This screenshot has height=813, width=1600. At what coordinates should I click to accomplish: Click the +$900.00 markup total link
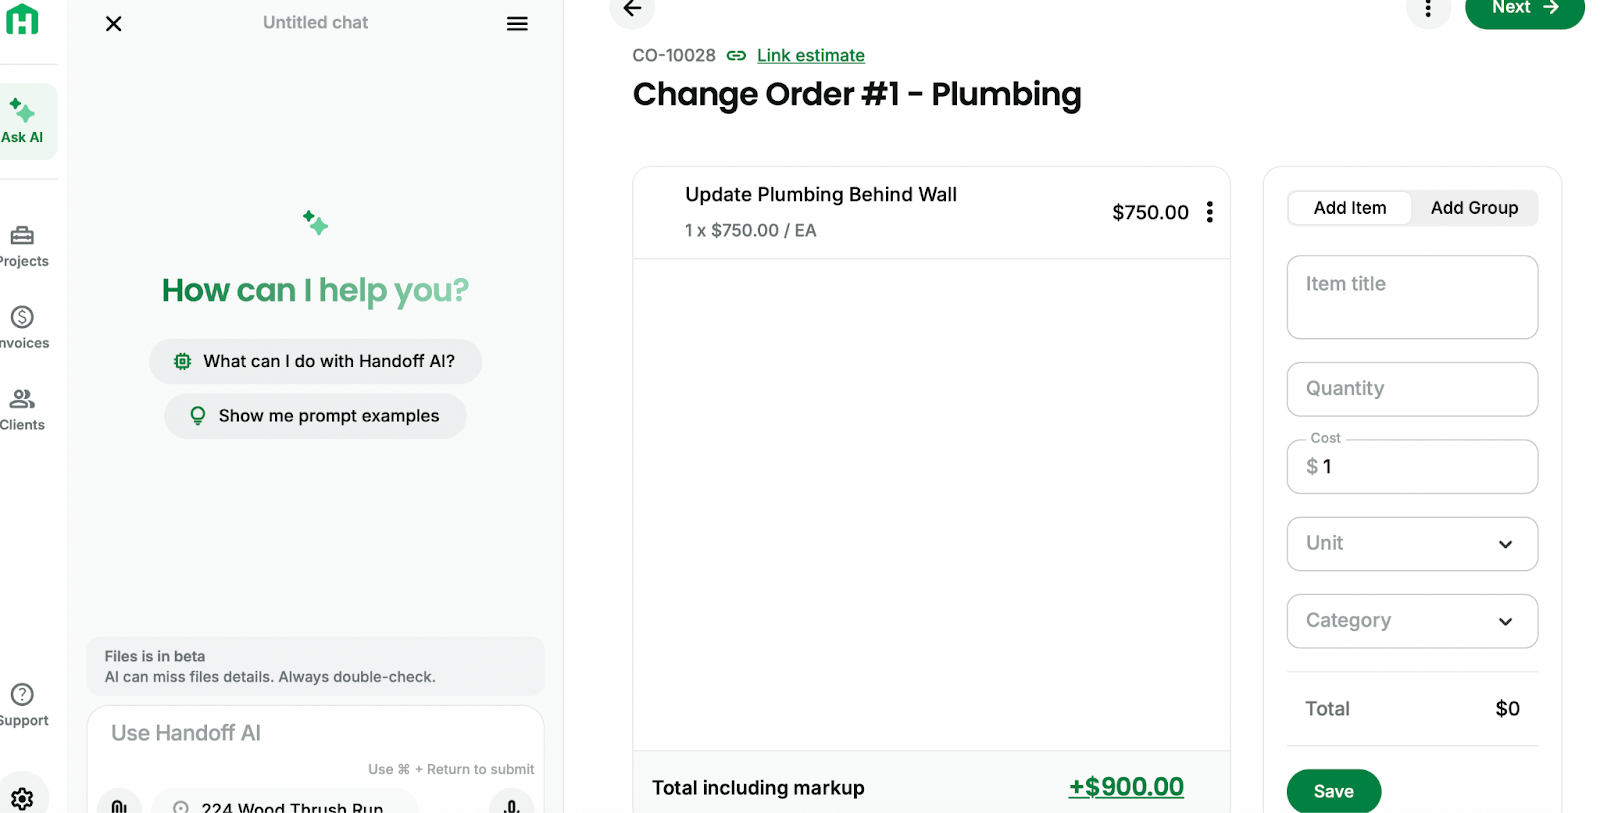pos(1126,787)
